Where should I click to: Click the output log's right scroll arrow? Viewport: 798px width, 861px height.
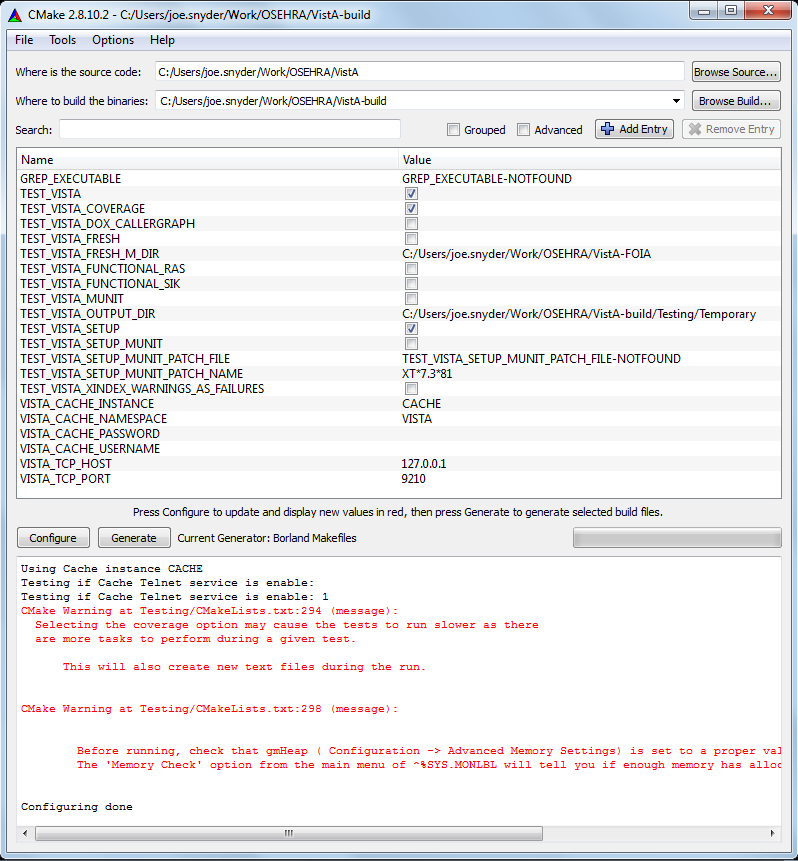point(771,833)
